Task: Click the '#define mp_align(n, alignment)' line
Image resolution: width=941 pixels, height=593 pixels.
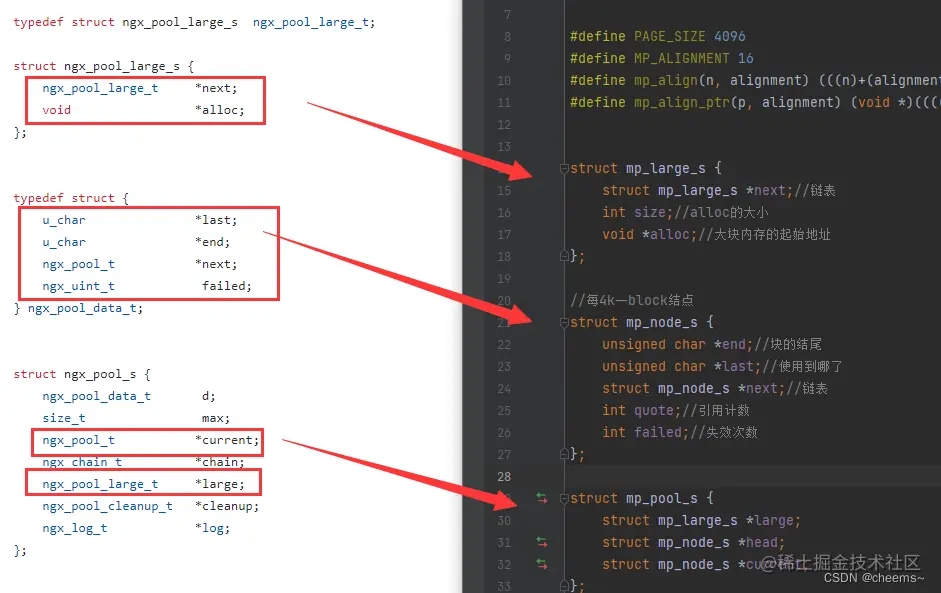Action: (755, 80)
